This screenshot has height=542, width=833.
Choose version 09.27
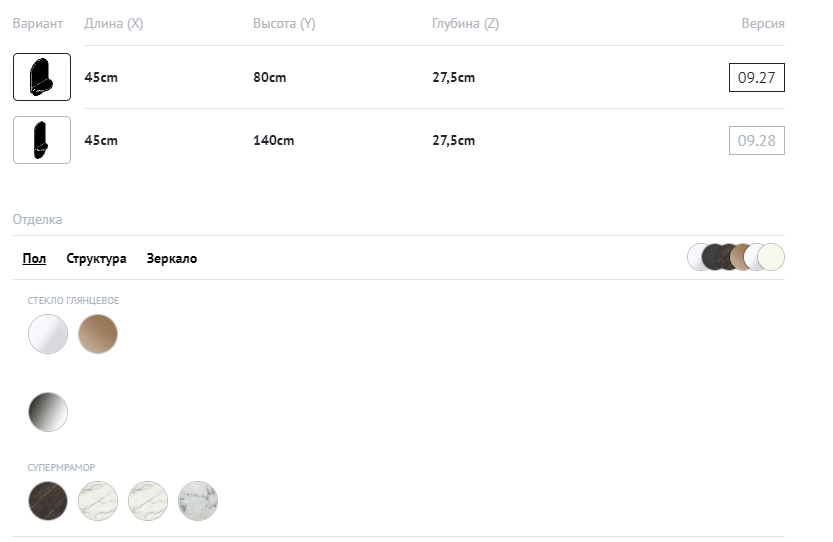click(x=756, y=77)
